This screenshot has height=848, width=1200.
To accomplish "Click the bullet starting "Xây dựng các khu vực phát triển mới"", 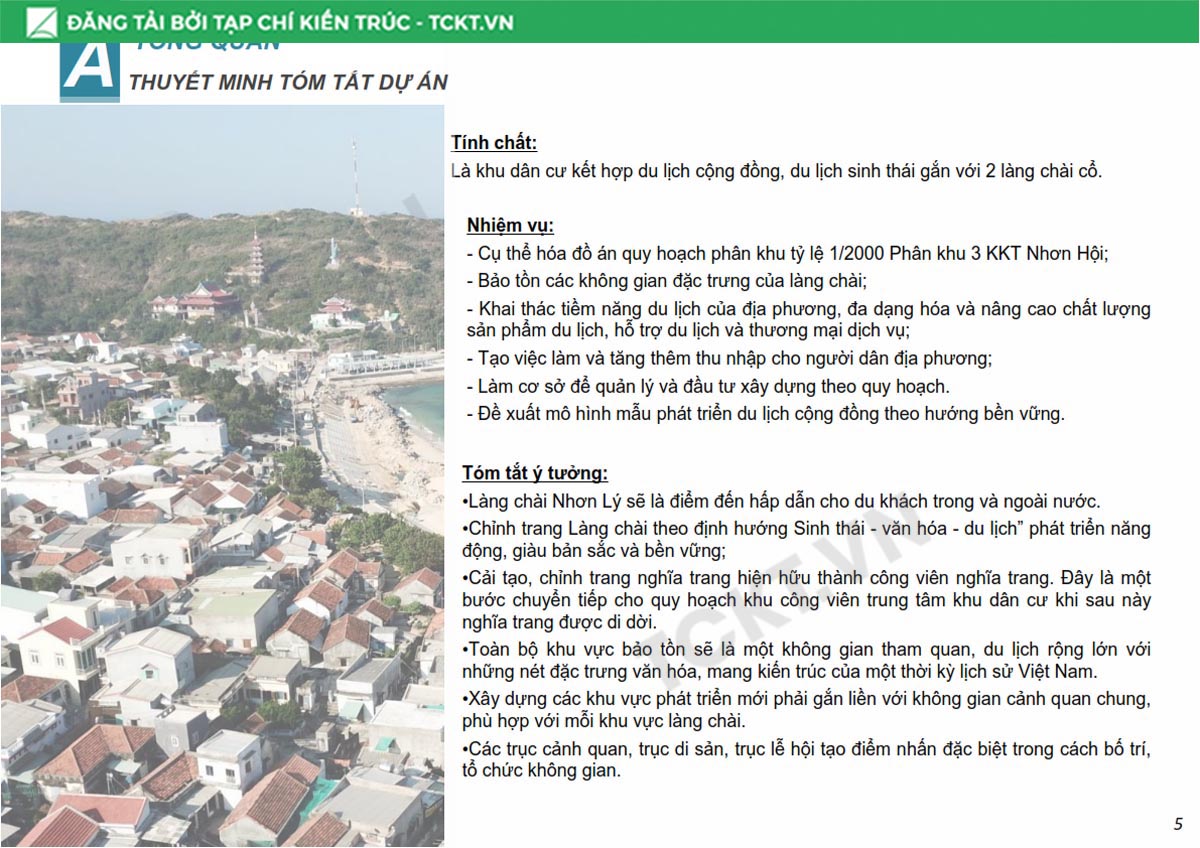I will 806,709.
